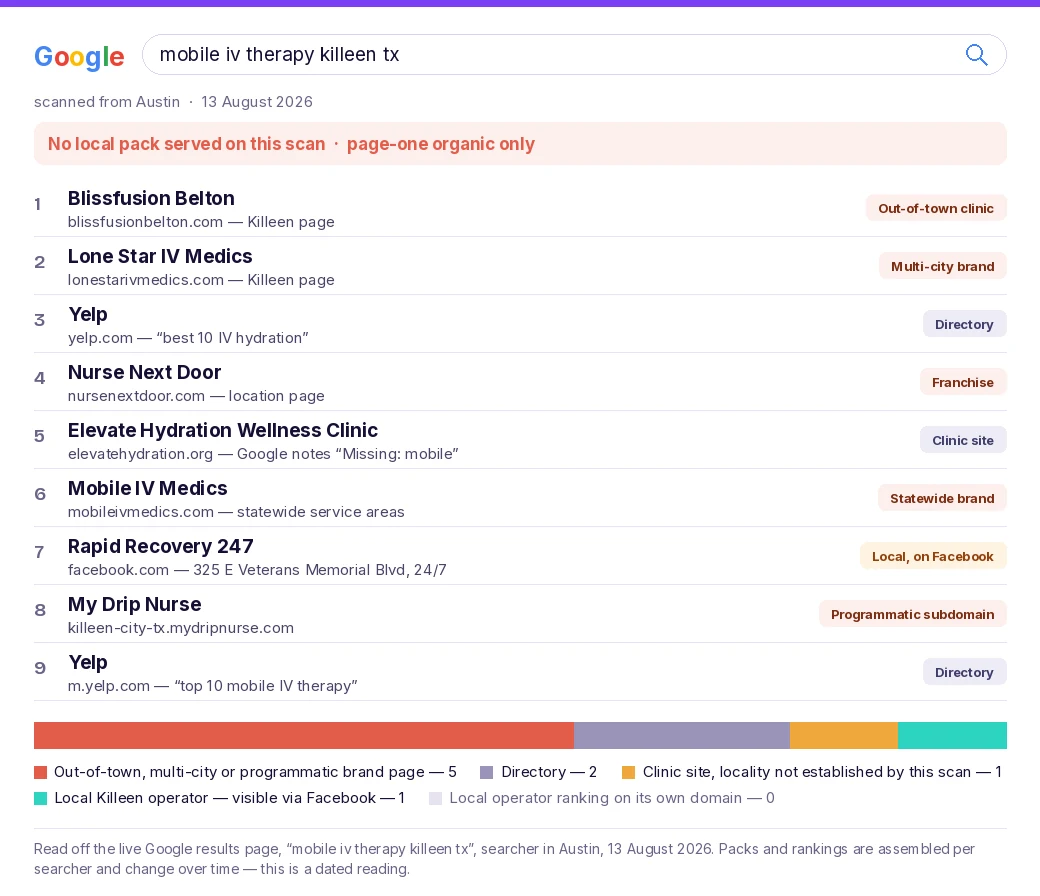Click the Google logo
Viewport: 1040px width, 896px height.
tap(79, 57)
